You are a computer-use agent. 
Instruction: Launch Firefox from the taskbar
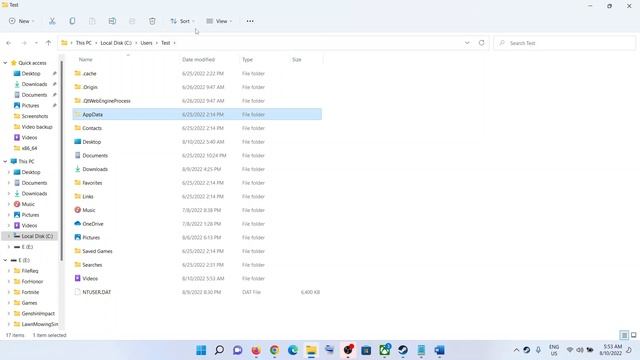[x=256, y=350]
